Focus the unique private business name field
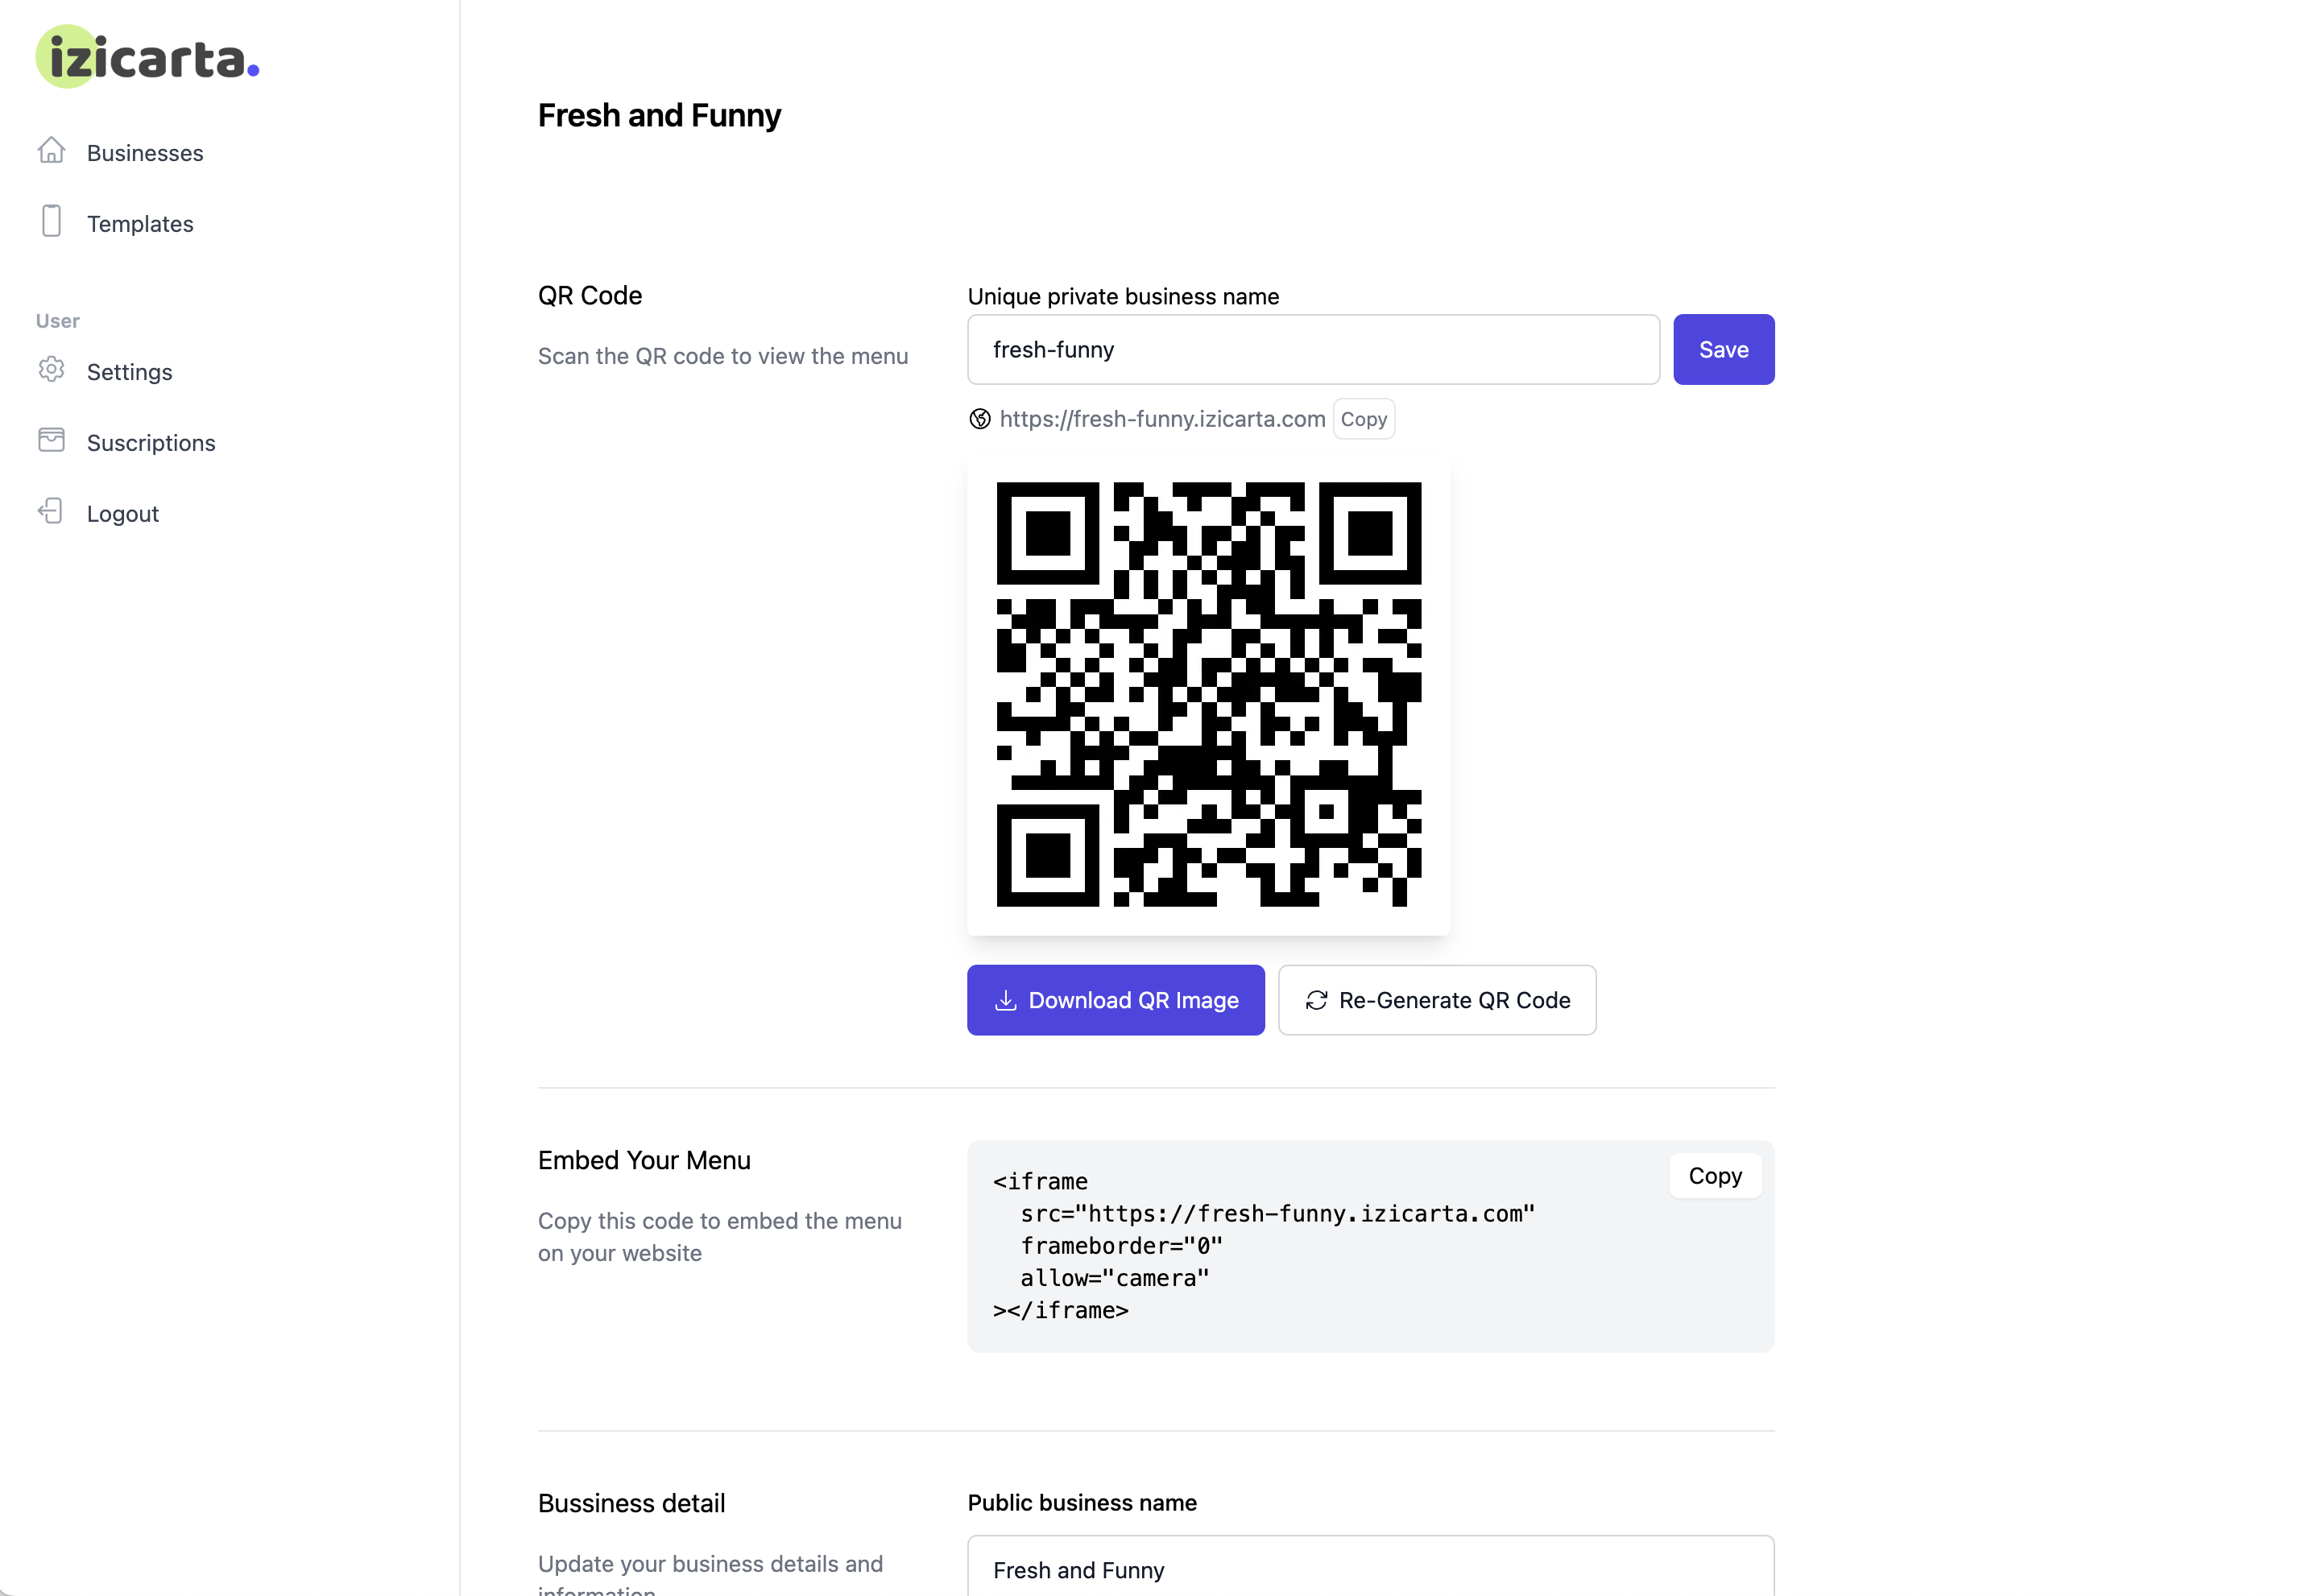Viewport: 2318px width, 1596px height. pyautogui.click(x=1314, y=350)
